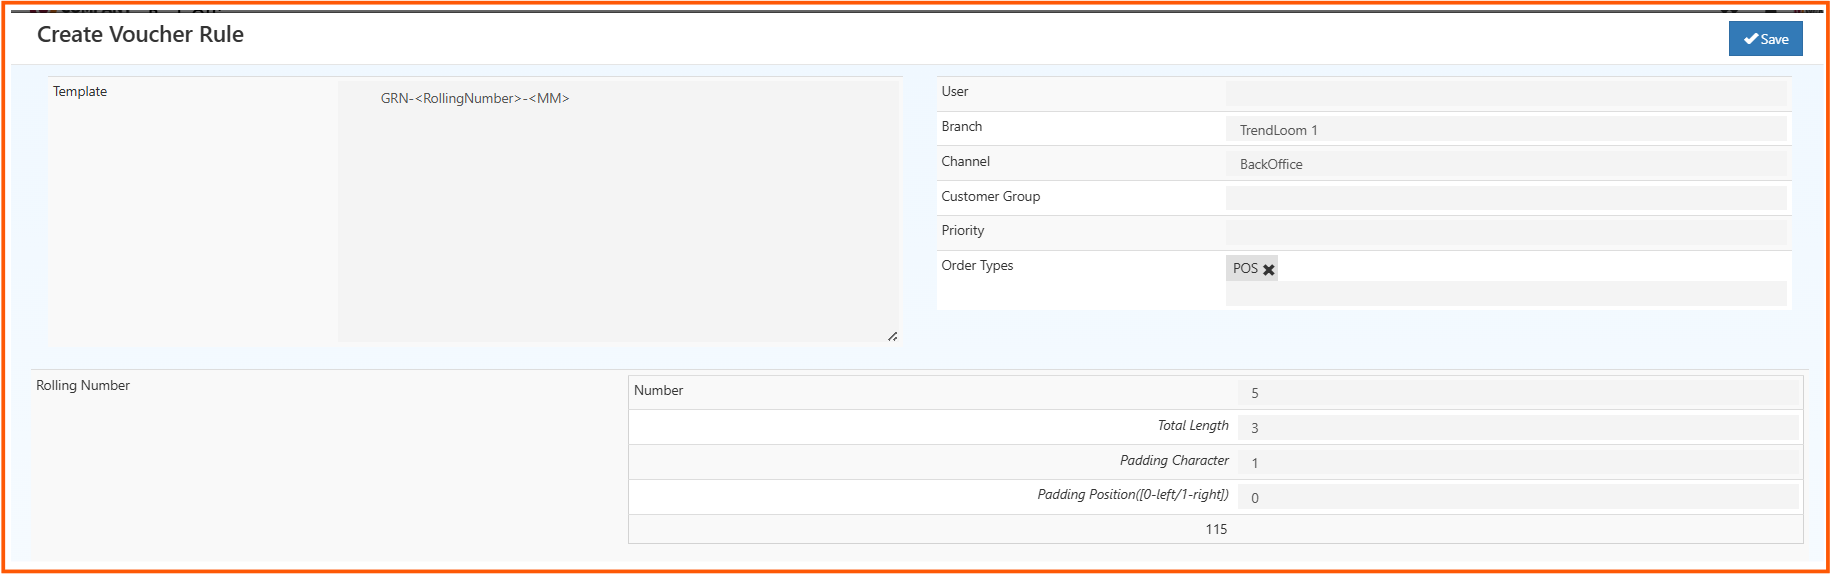Select the Padding Character field
Image resolution: width=1830 pixels, height=574 pixels.
pos(1517,463)
